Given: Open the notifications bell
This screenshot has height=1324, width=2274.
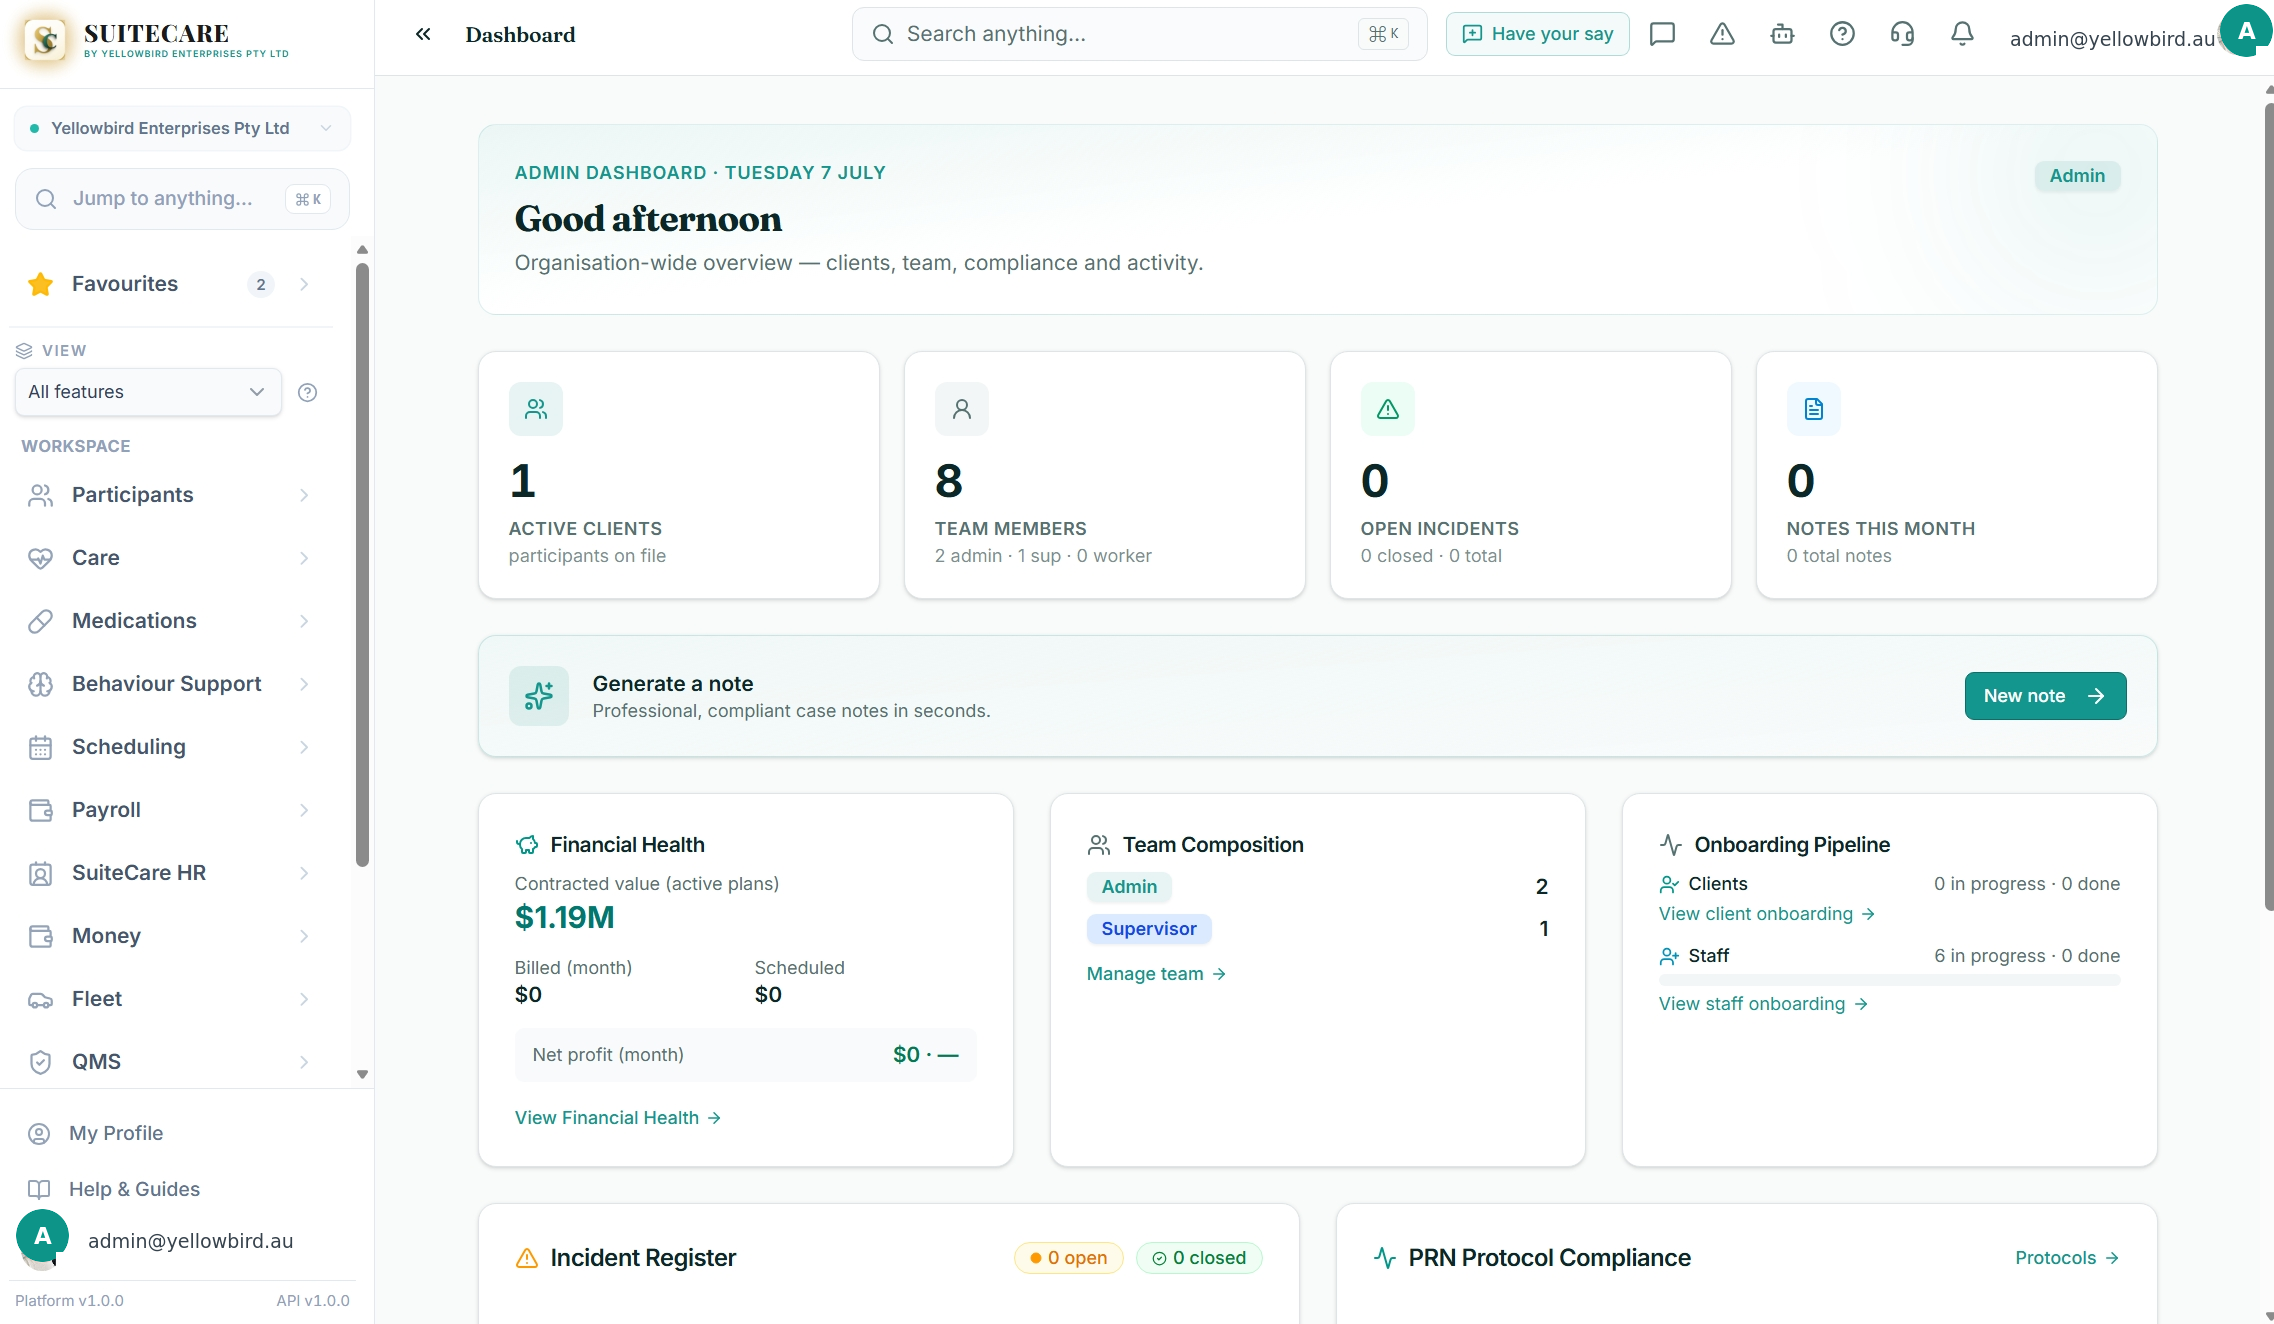Looking at the screenshot, I should click(1962, 34).
